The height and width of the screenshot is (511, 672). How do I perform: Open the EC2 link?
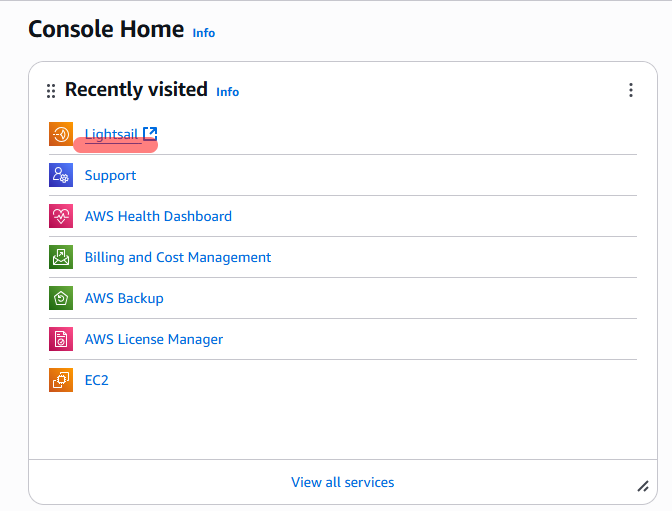tap(97, 380)
